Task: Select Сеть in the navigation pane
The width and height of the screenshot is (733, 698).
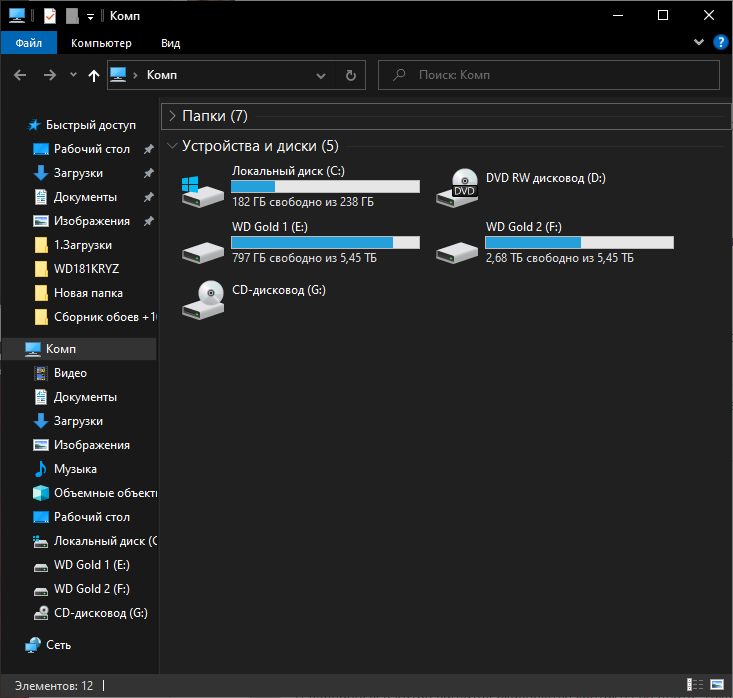Action: (58, 645)
